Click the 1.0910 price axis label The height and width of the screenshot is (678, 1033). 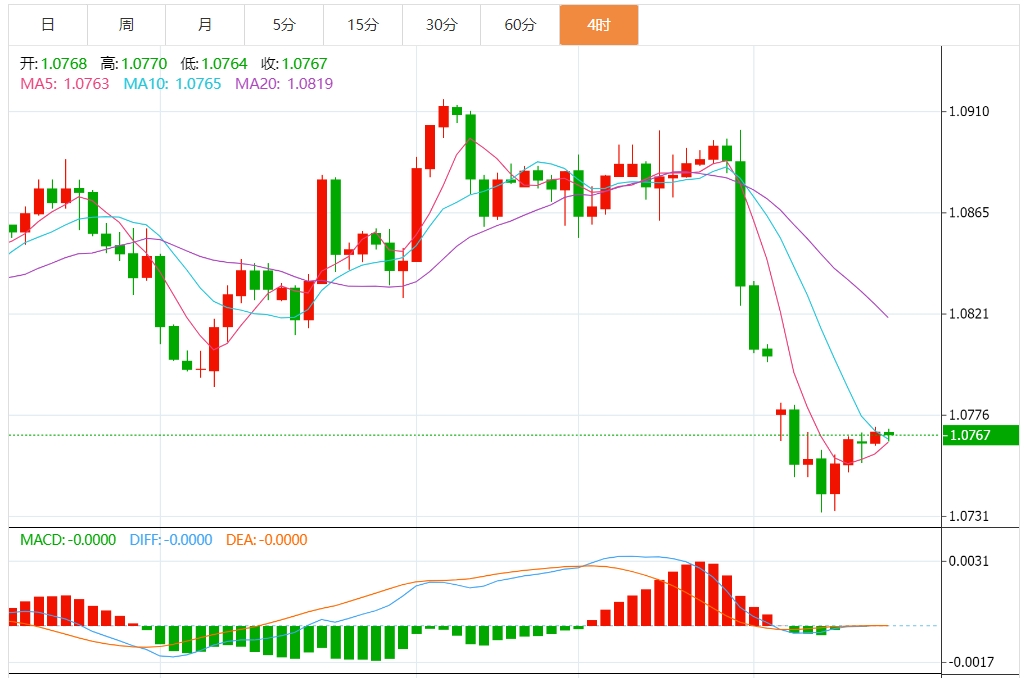[969, 111]
